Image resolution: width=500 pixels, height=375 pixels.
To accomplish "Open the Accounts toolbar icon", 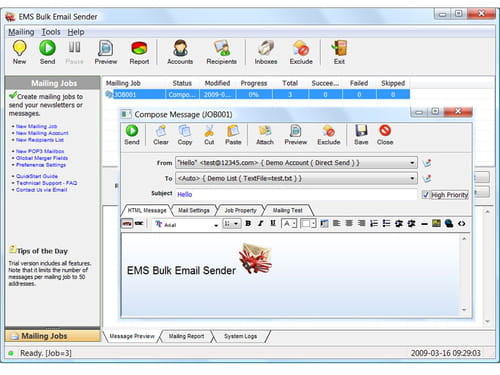I will click(x=180, y=52).
